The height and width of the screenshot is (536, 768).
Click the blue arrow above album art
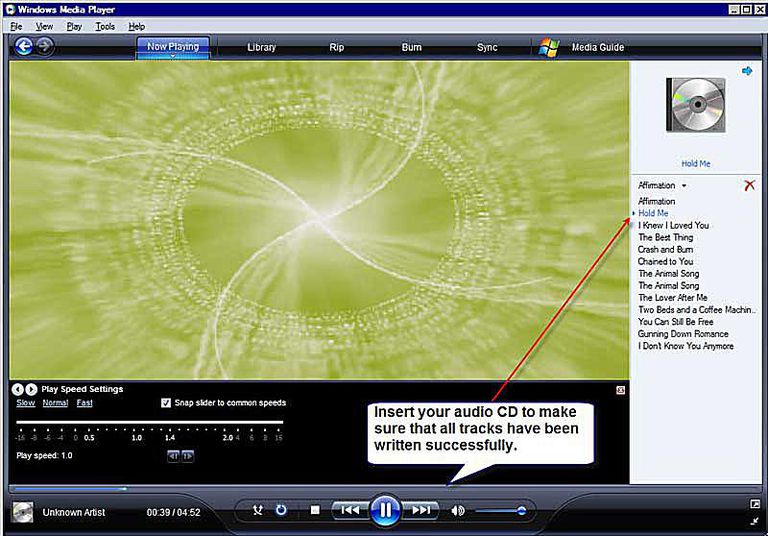747,71
